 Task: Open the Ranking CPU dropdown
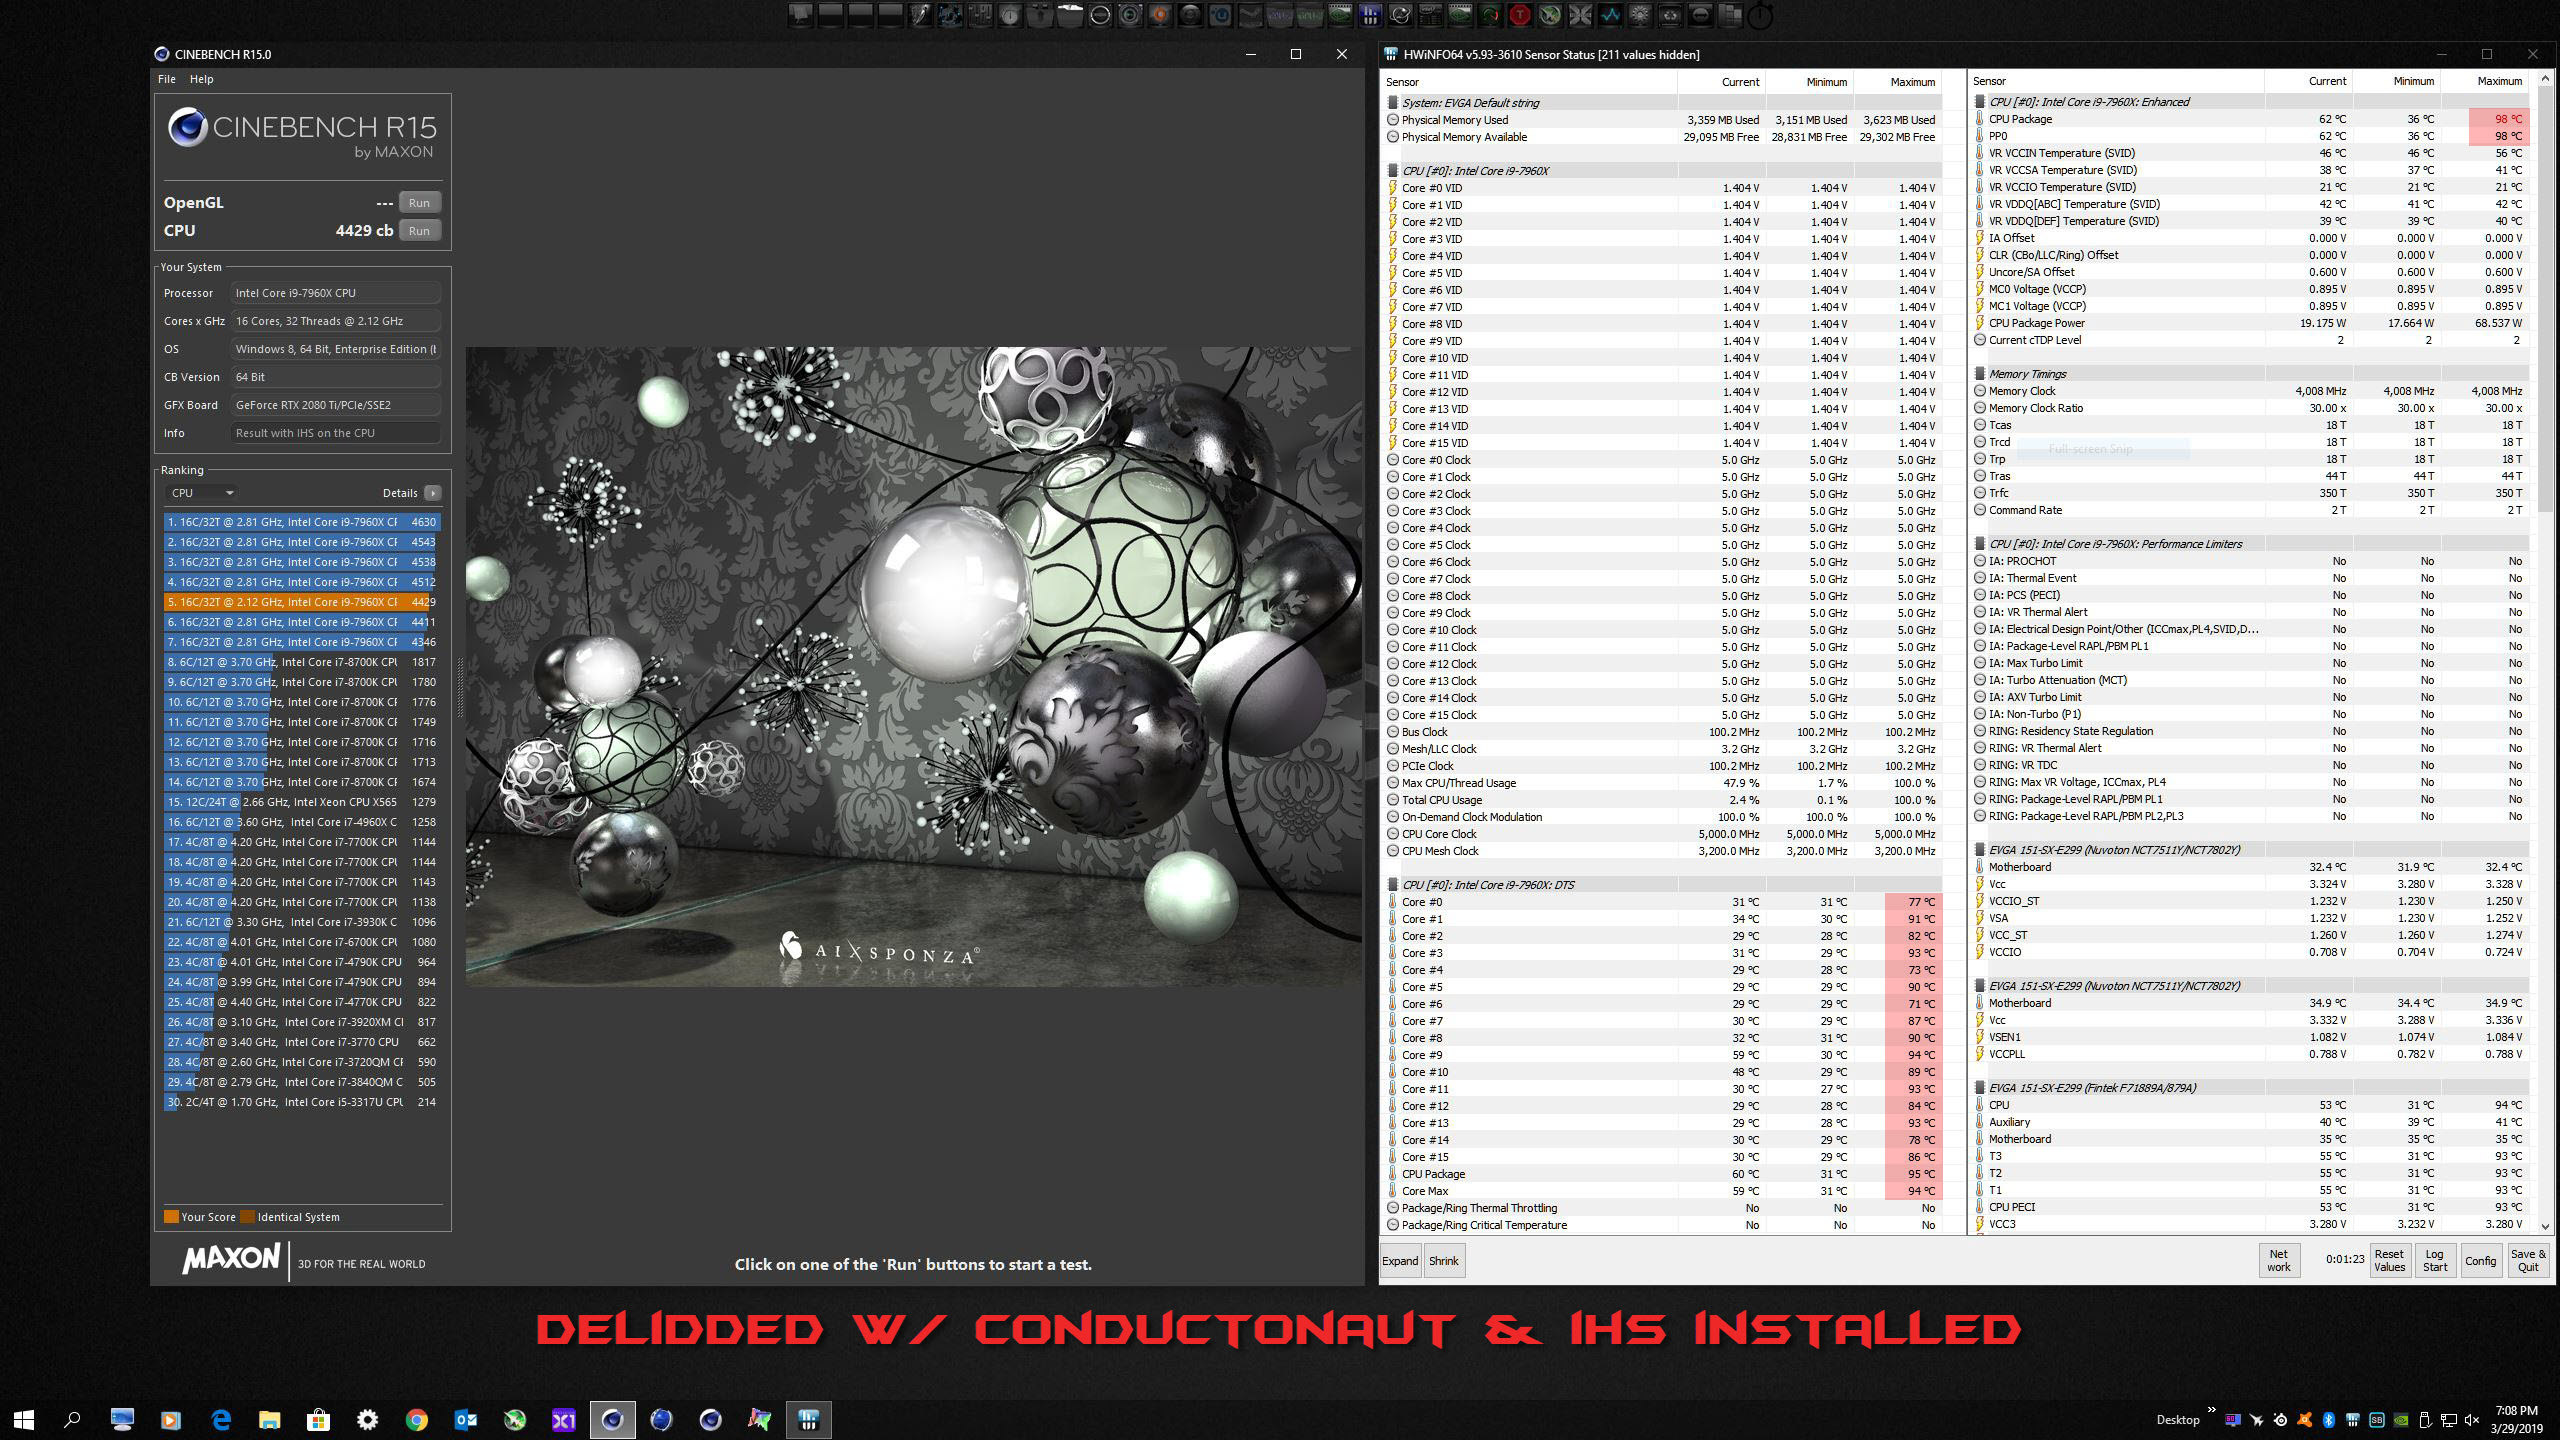coord(202,493)
